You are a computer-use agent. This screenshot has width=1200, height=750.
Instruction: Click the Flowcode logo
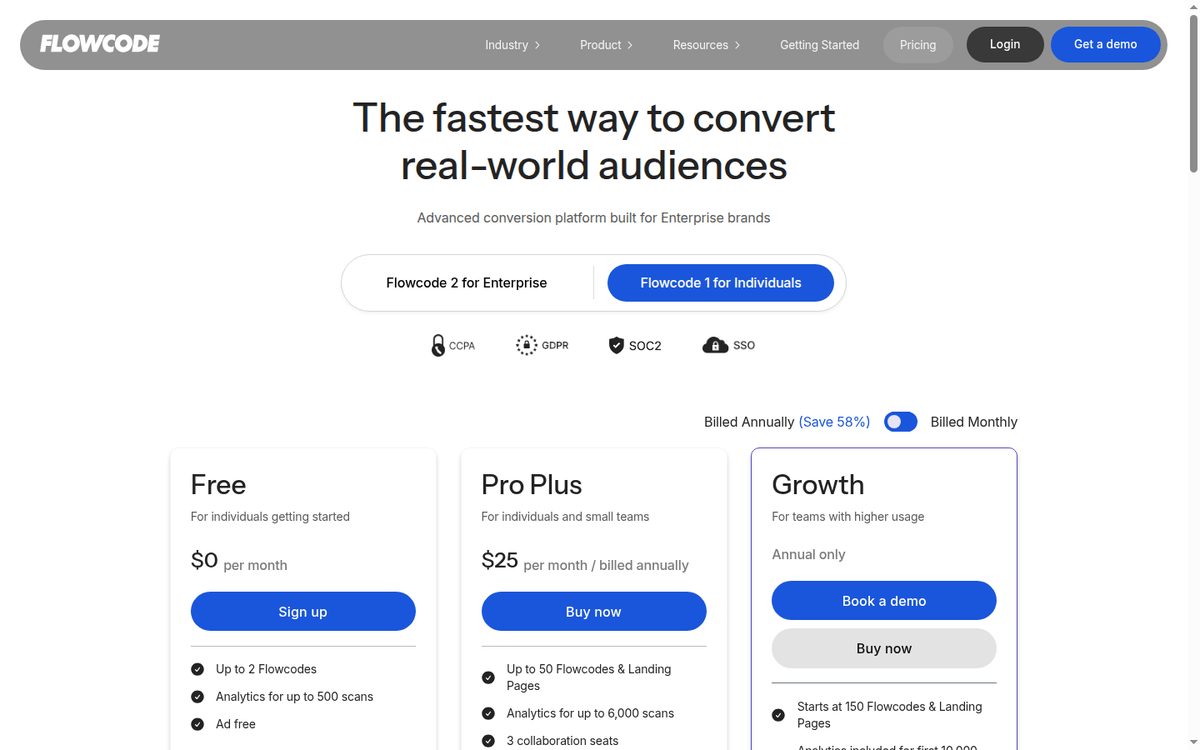100,44
